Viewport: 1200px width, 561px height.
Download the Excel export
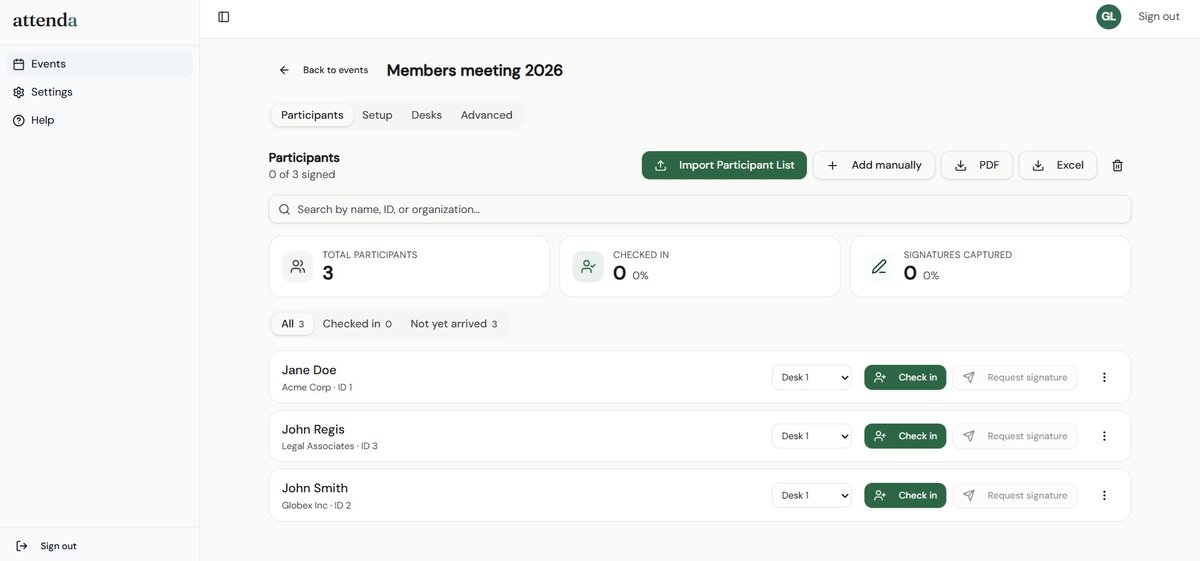coord(1058,165)
